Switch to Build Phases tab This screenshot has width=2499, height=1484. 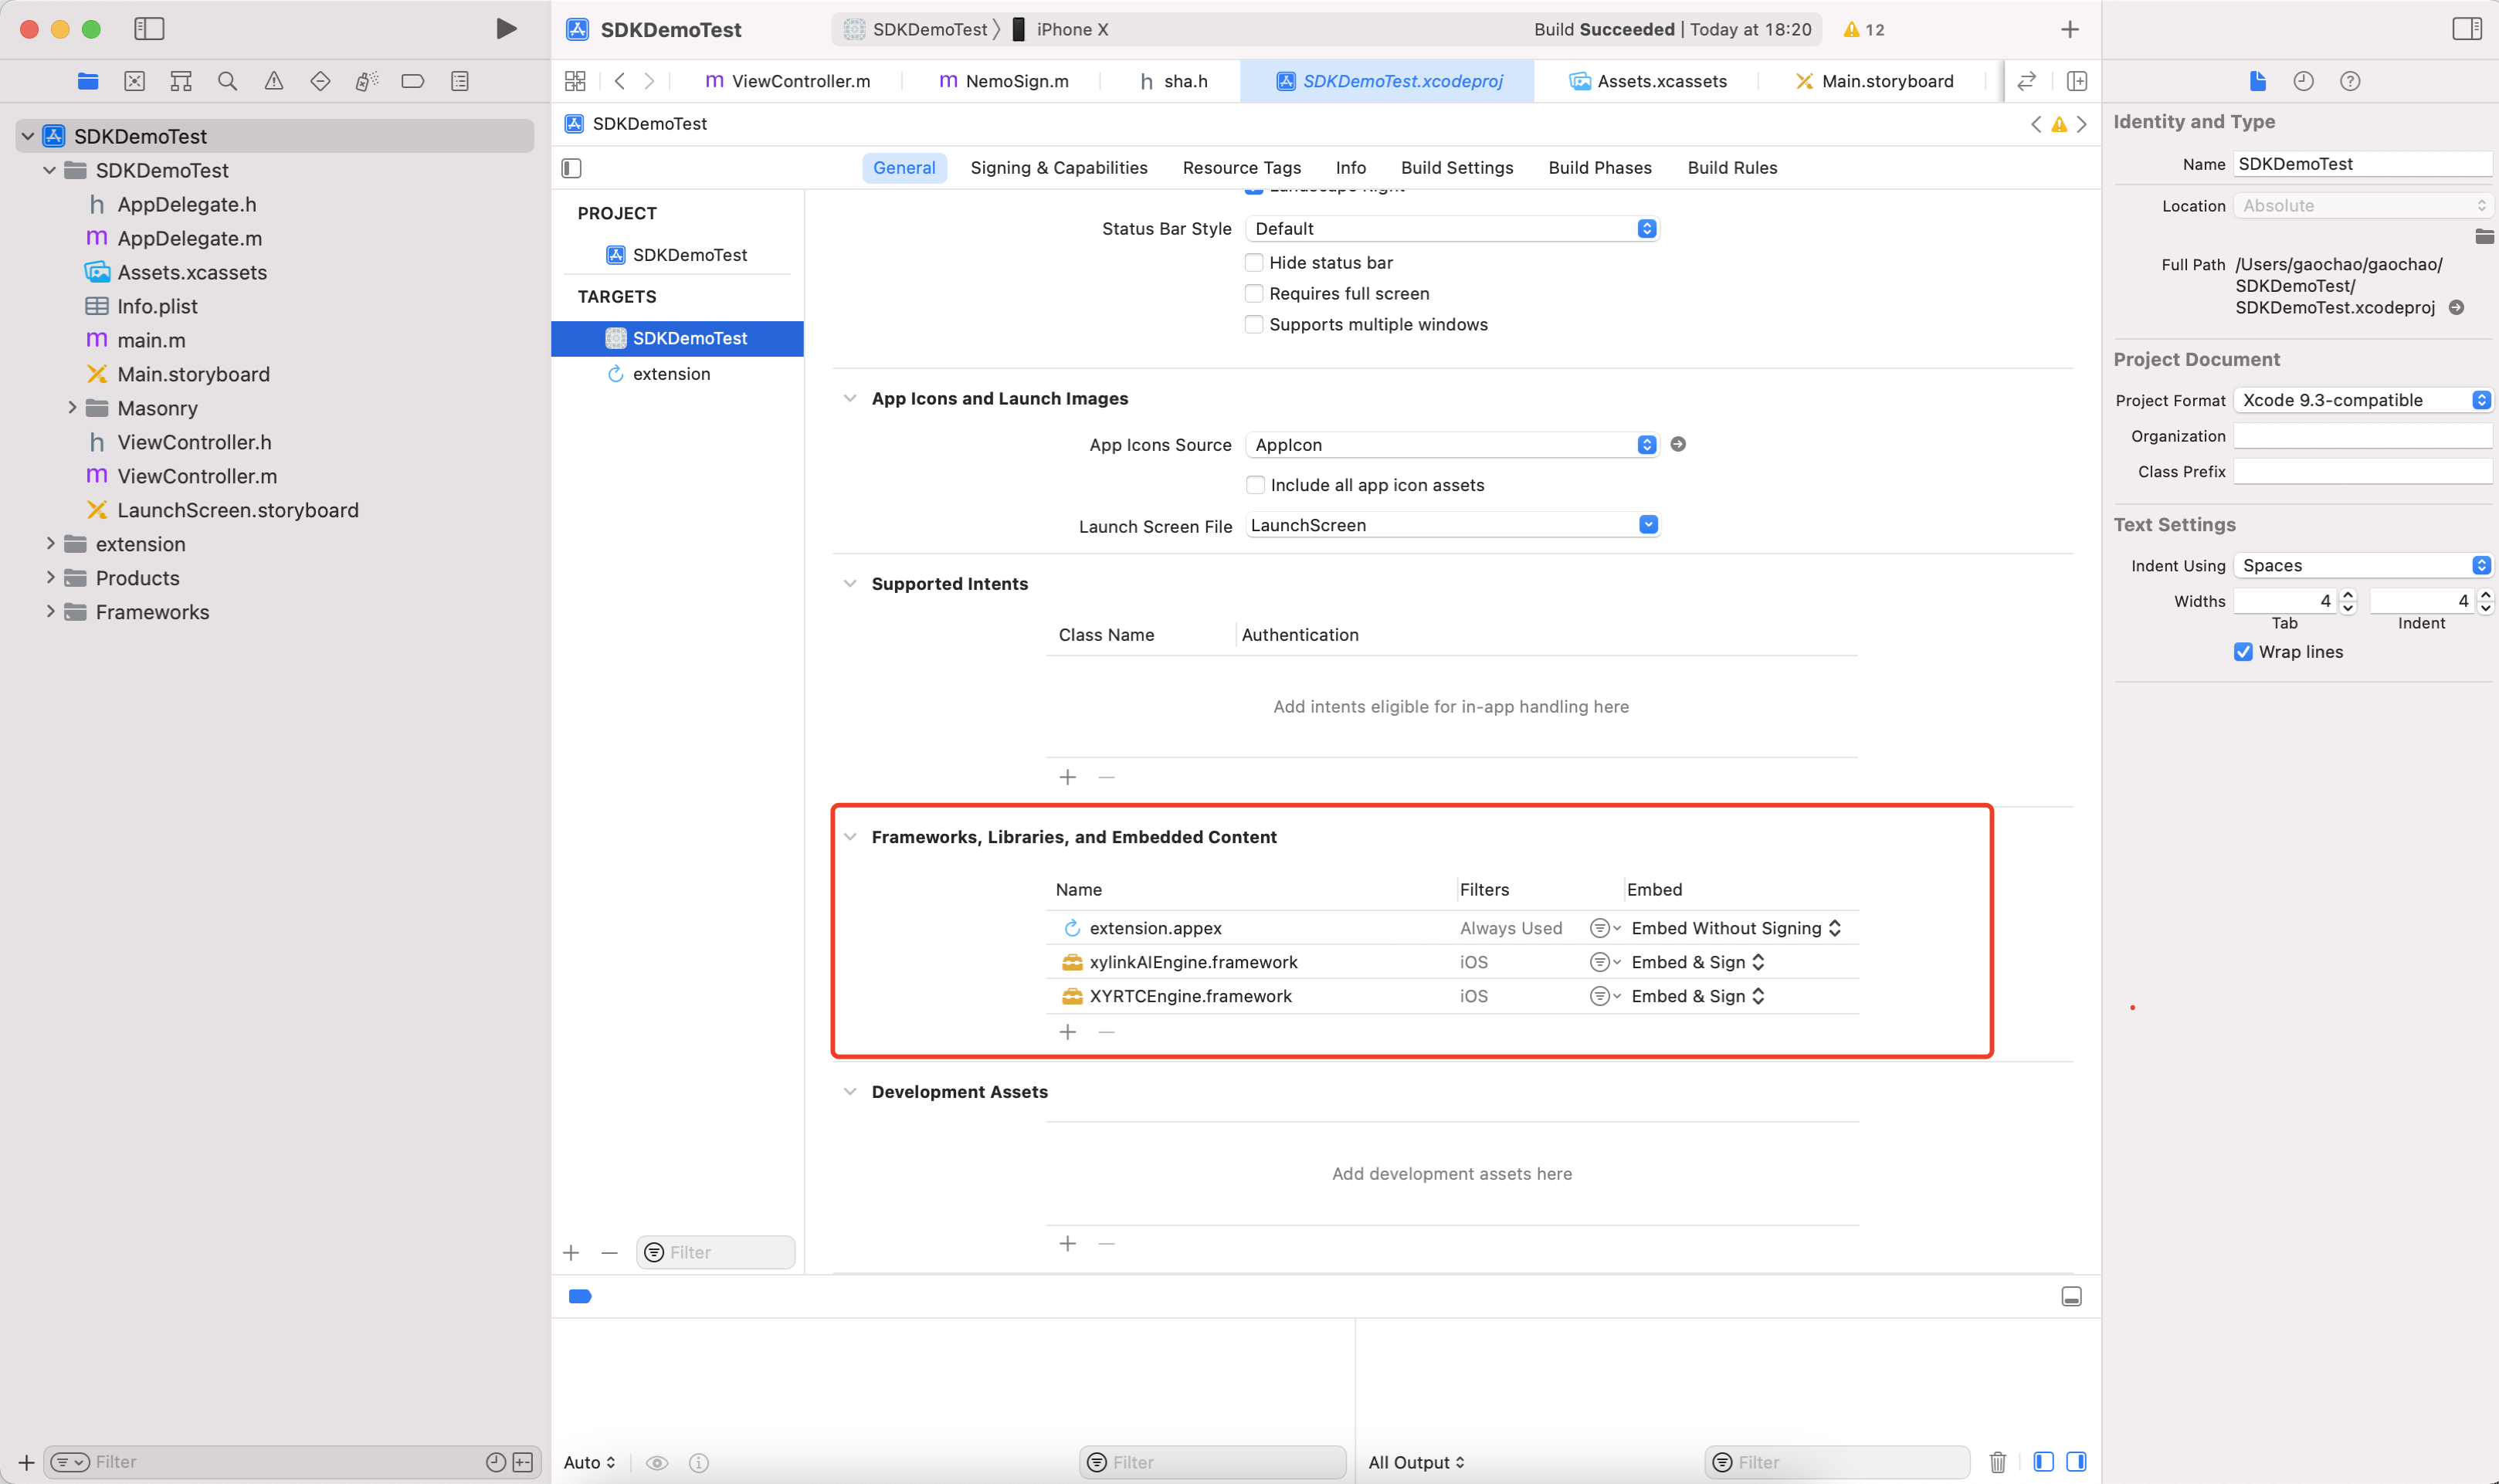coord(1600,168)
